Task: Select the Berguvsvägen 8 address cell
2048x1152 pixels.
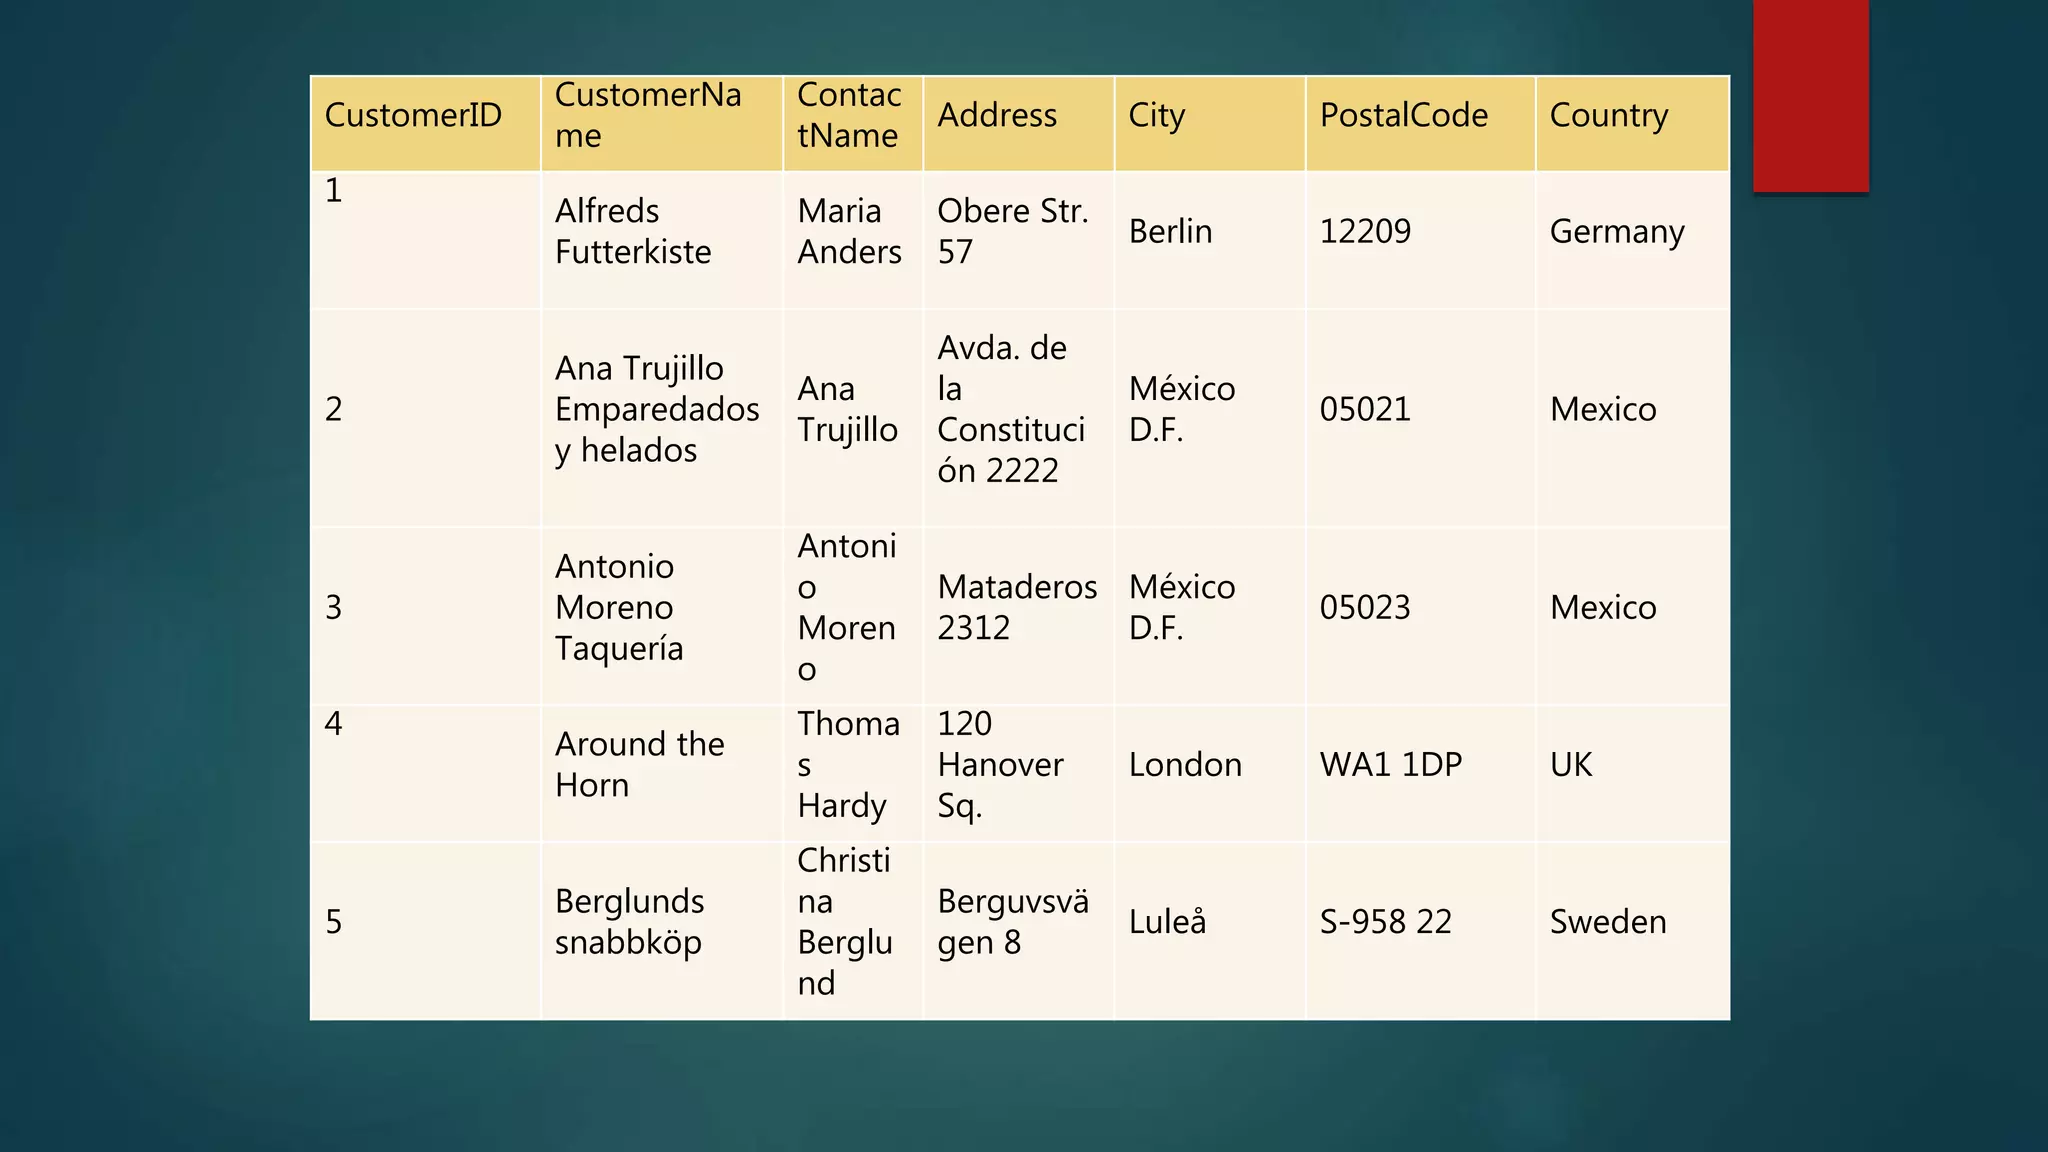Action: click(x=1018, y=931)
